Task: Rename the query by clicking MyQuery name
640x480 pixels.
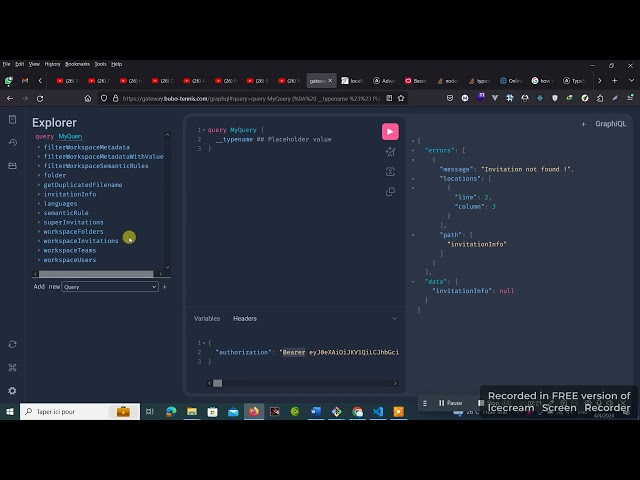Action: click(70, 136)
